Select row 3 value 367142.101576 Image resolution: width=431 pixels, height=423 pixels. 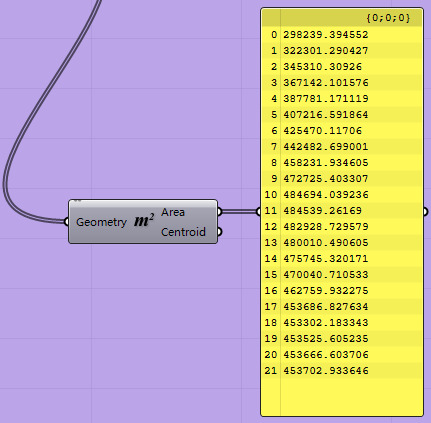(x=326, y=83)
